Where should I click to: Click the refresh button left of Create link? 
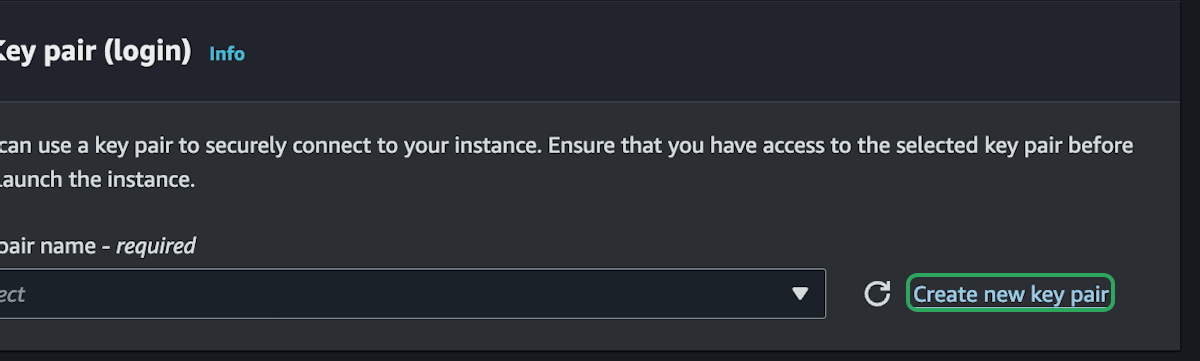pos(877,294)
